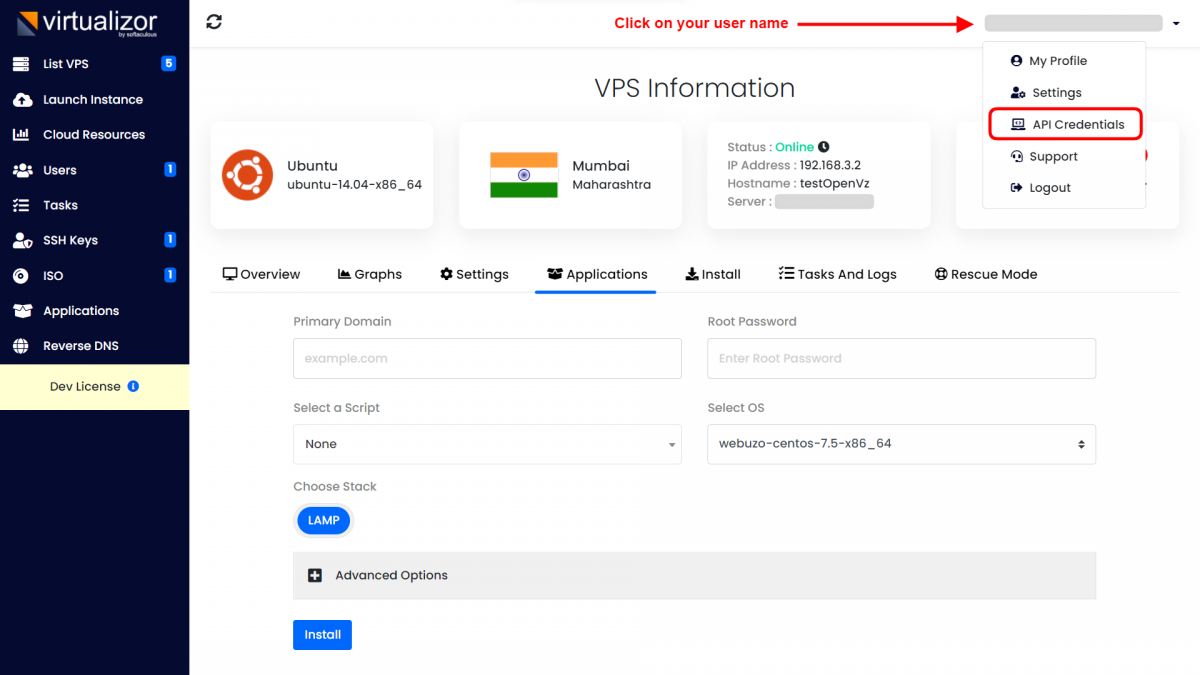Viewport: 1200px width, 675px height.
Task: Click the Reverse DNS globe icon
Action: pos(27,345)
